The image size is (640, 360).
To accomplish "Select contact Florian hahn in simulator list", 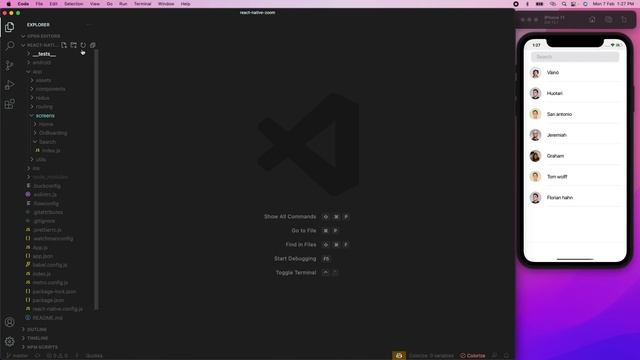I will click(x=575, y=197).
